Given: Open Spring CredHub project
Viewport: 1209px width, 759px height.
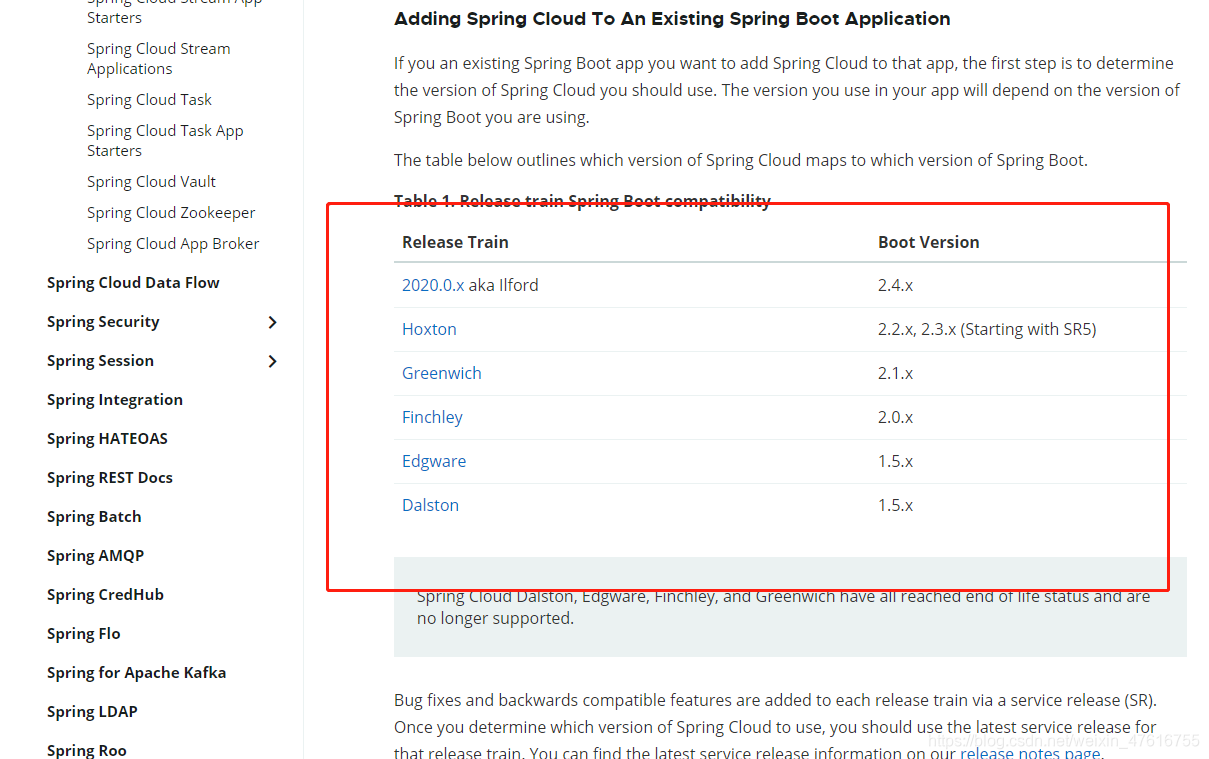Looking at the screenshot, I should point(105,595).
